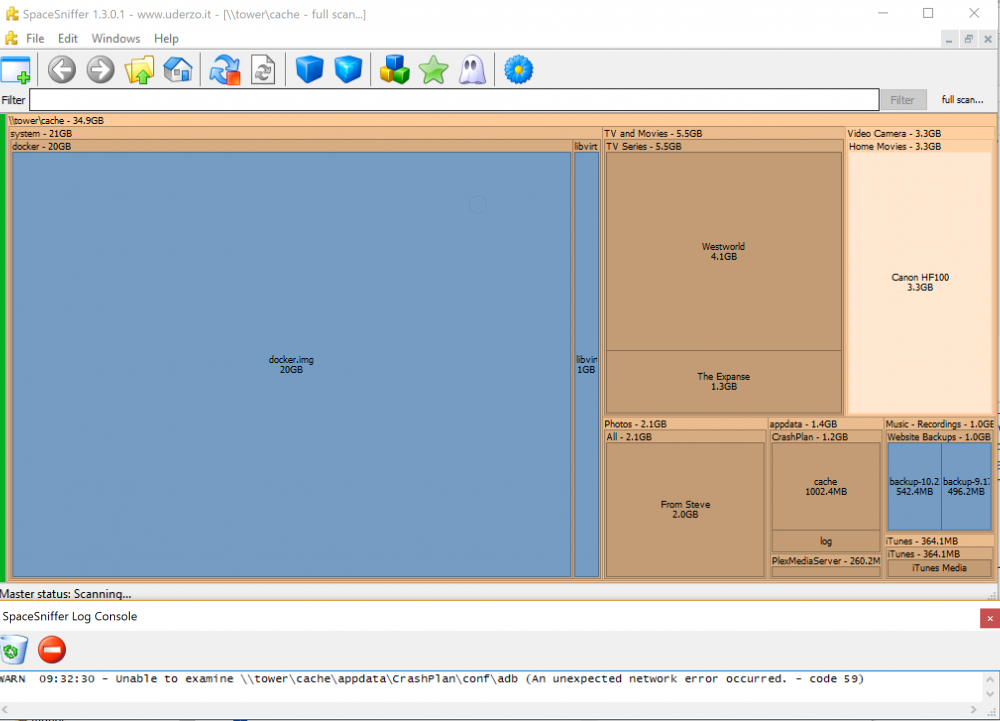
Task: Clear the log with the recycle bin icon
Action: tap(15, 650)
